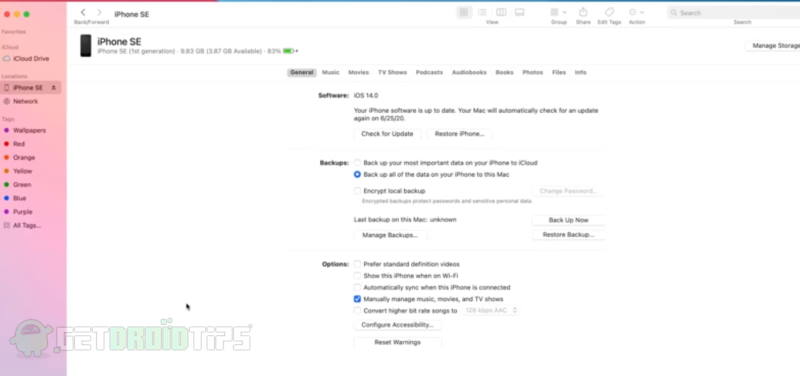This screenshot has width=800, height=376.
Task: Open the Action dropdown menu
Action: (x=637, y=12)
